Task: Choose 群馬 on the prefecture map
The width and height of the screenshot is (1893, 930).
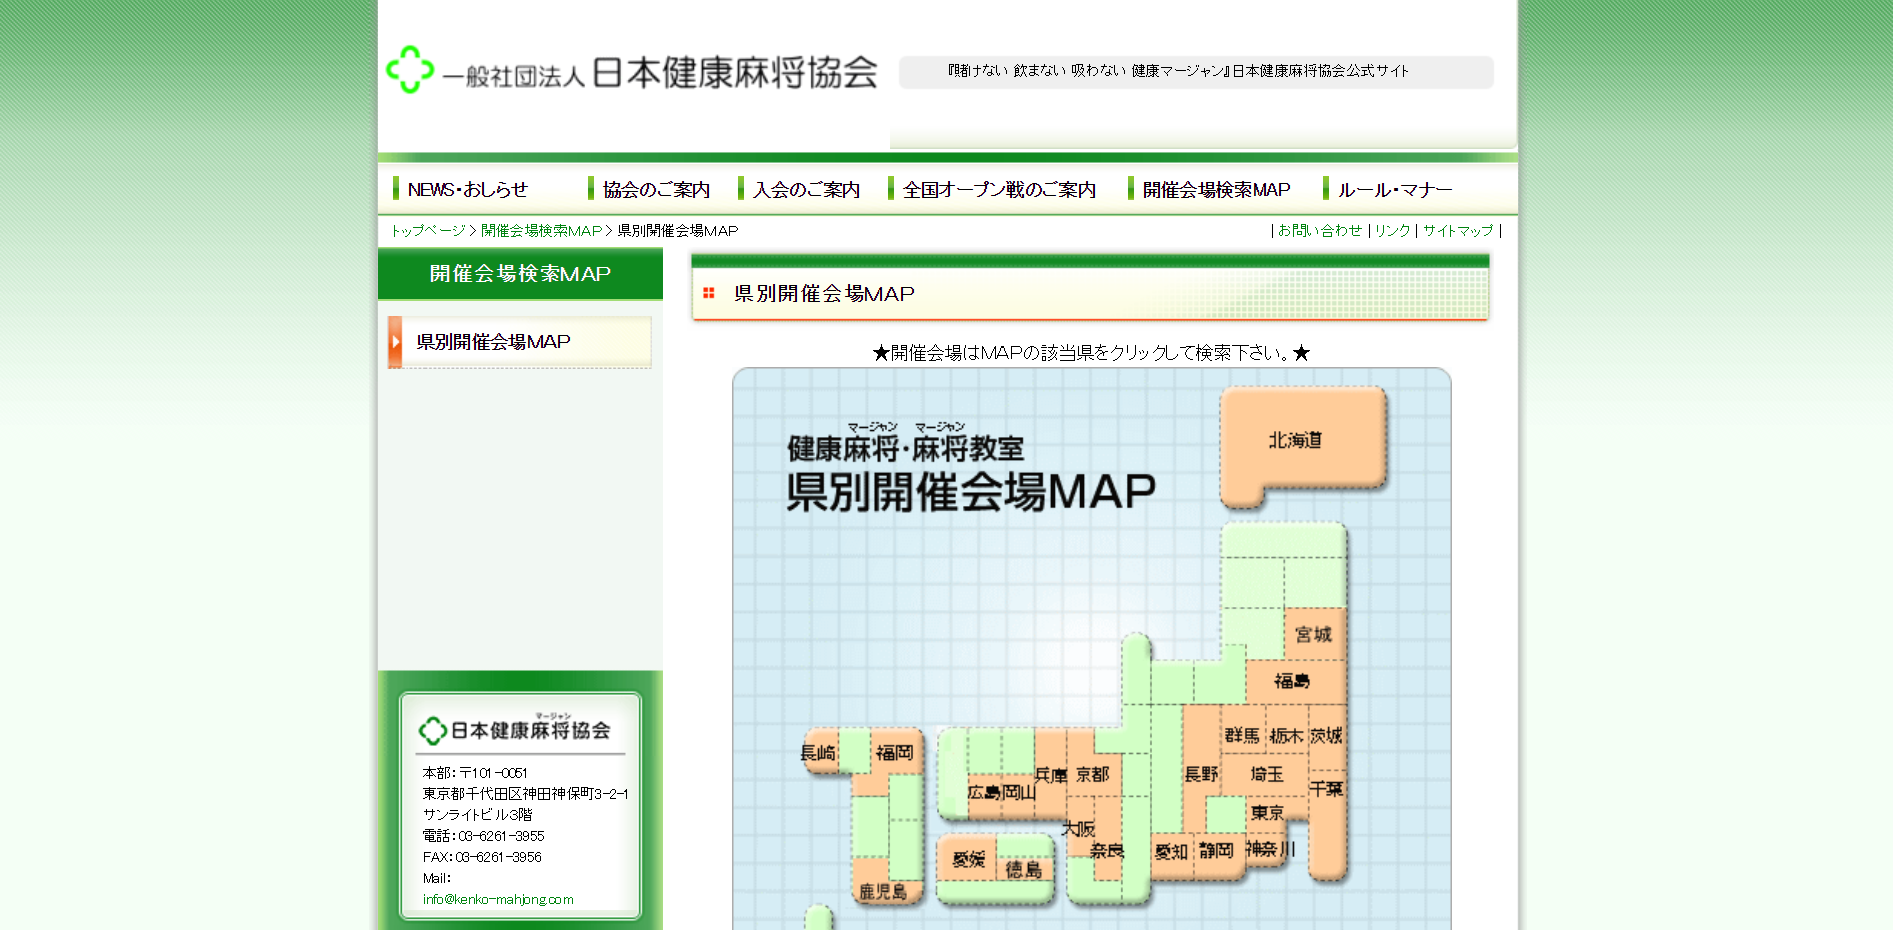Action: point(1243,735)
